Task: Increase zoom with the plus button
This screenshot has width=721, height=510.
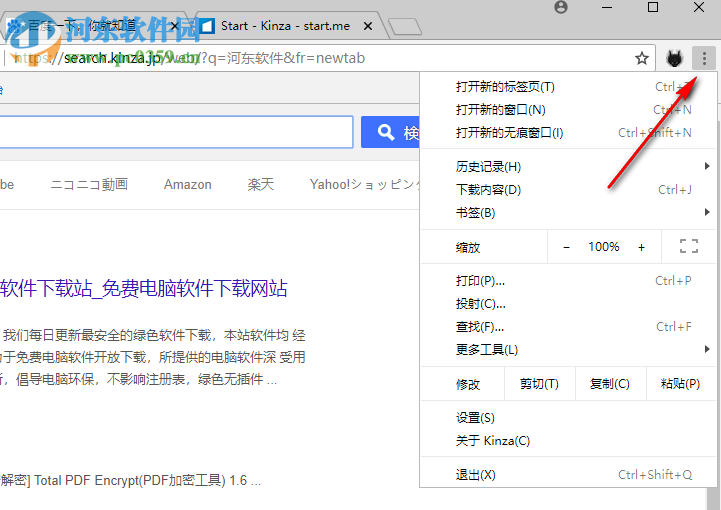Action: coord(641,247)
